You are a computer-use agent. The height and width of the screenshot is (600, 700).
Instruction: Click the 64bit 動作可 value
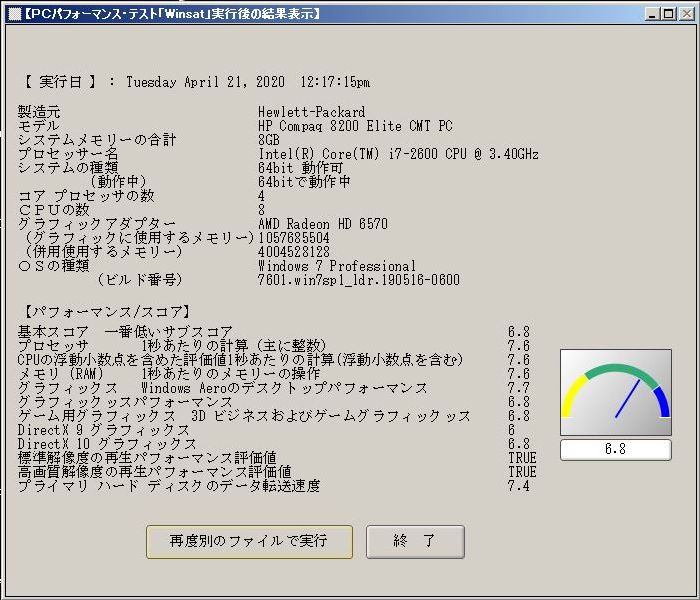pyautogui.click(x=300, y=168)
